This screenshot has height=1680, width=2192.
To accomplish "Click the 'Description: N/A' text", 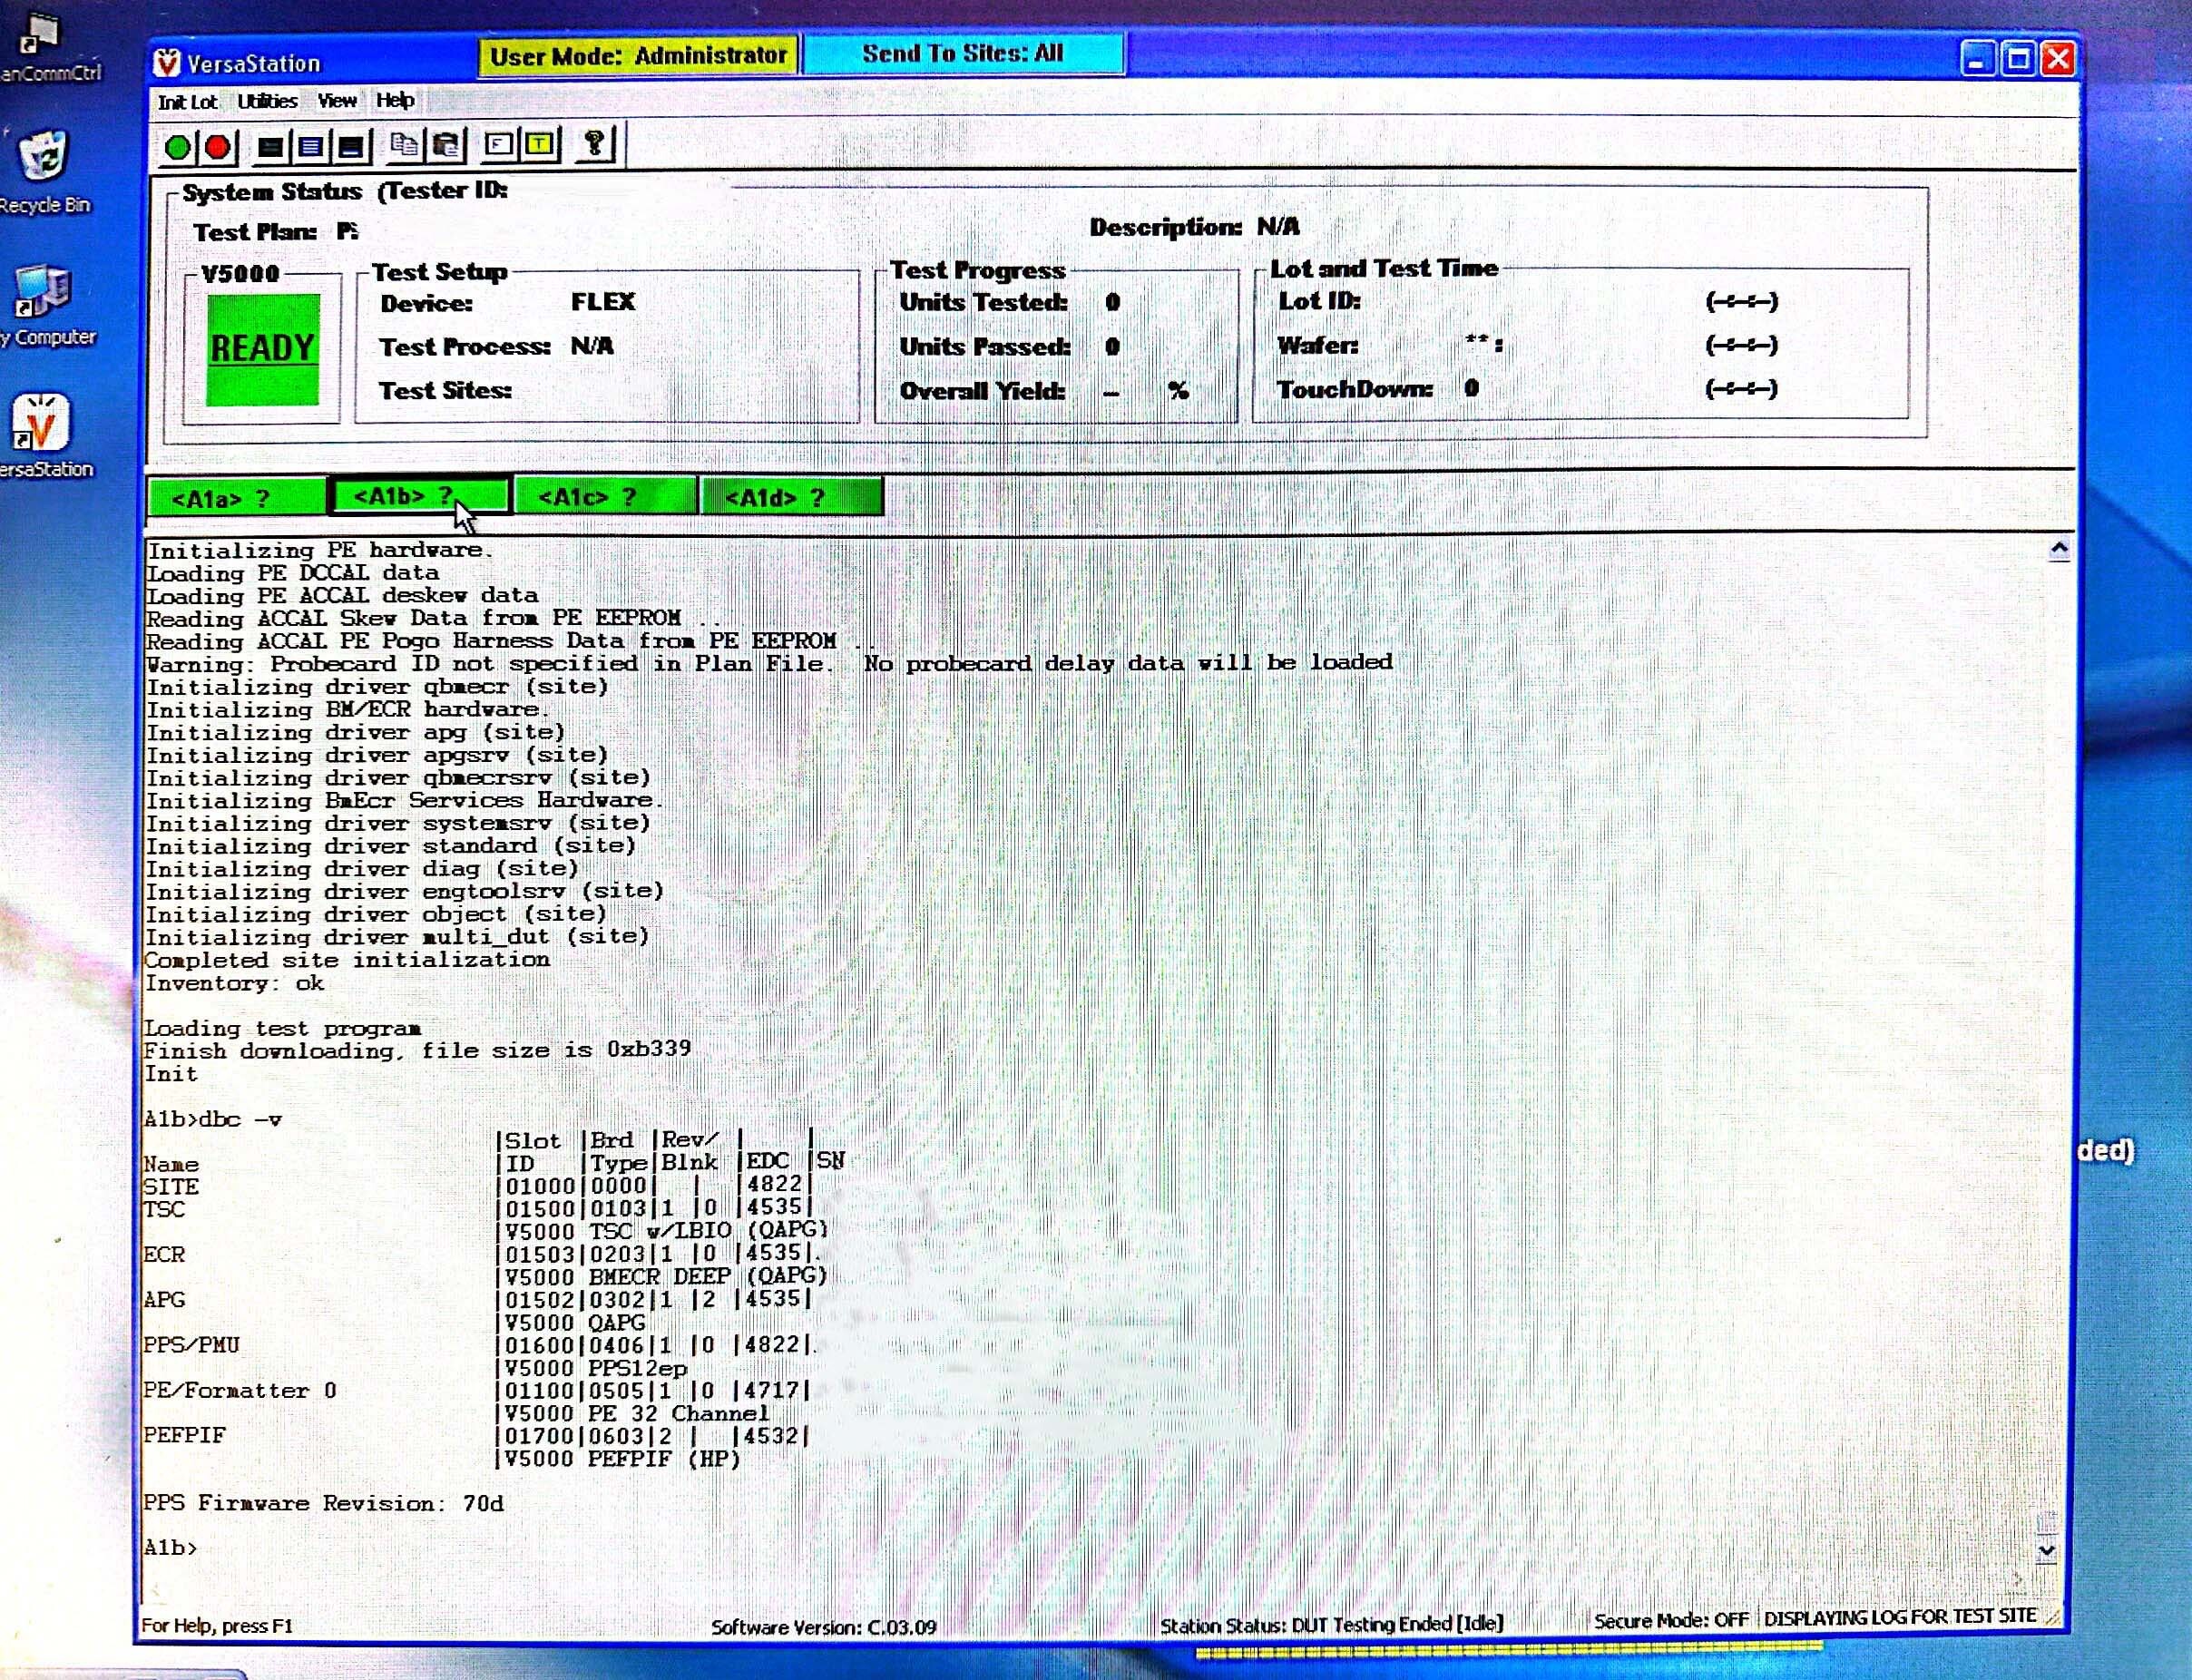I will 1195,227.
